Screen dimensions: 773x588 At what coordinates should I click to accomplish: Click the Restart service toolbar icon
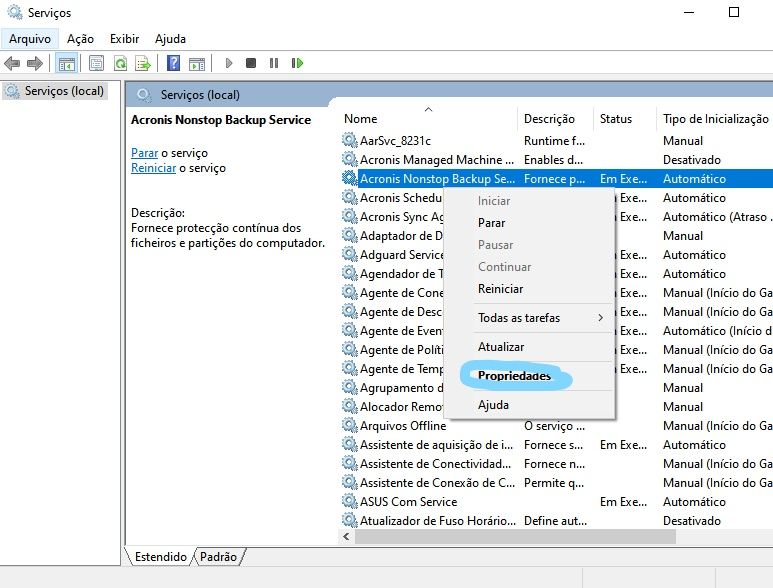pyautogui.click(x=297, y=63)
